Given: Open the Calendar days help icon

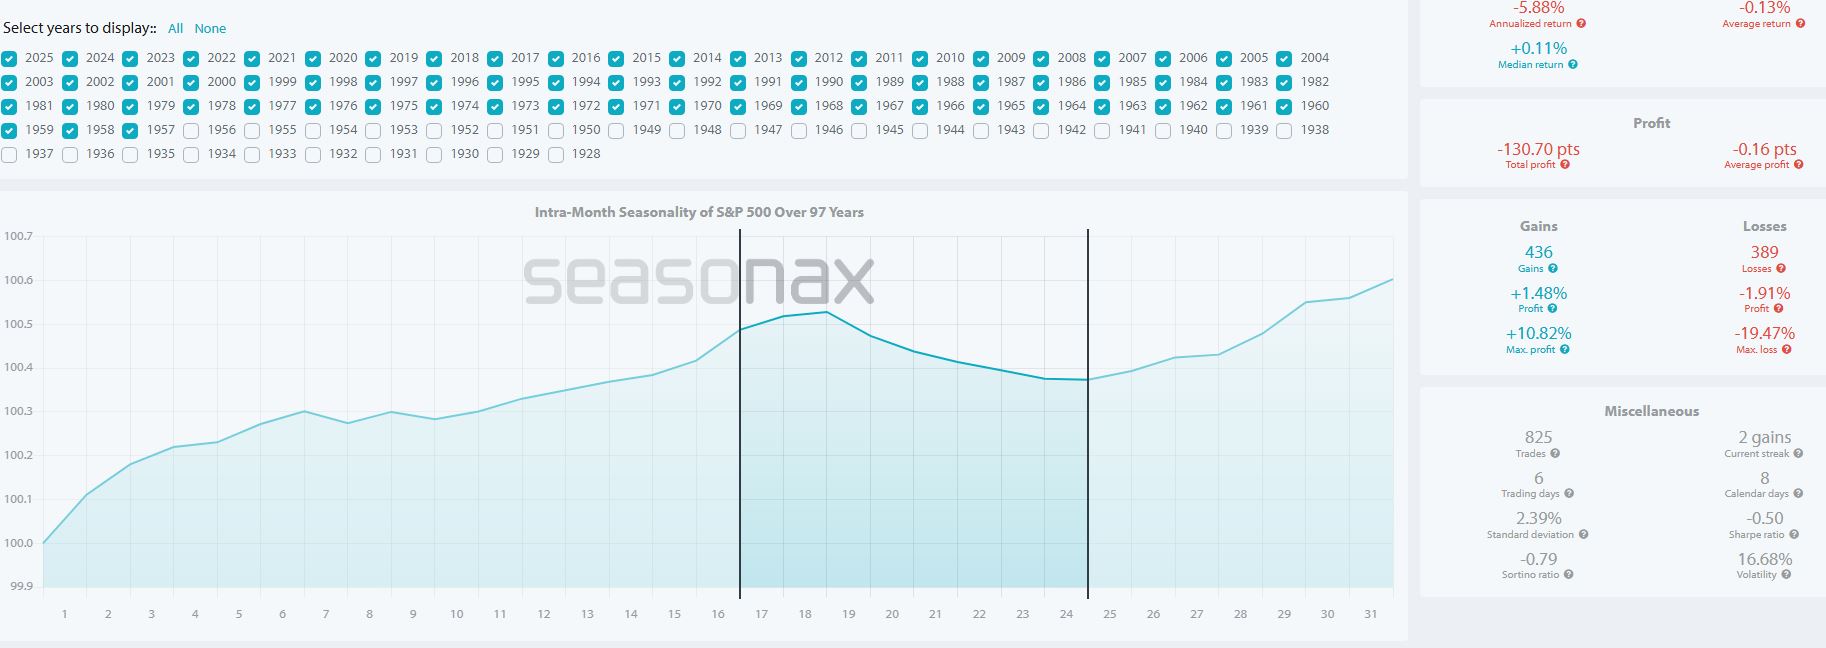Looking at the screenshot, I should point(1798,494).
